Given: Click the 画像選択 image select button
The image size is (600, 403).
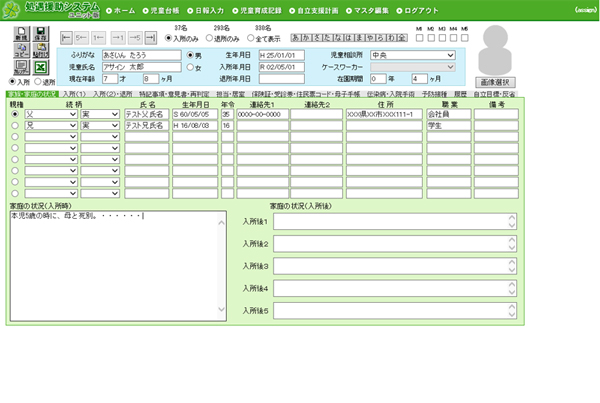Looking at the screenshot, I should (495, 82).
